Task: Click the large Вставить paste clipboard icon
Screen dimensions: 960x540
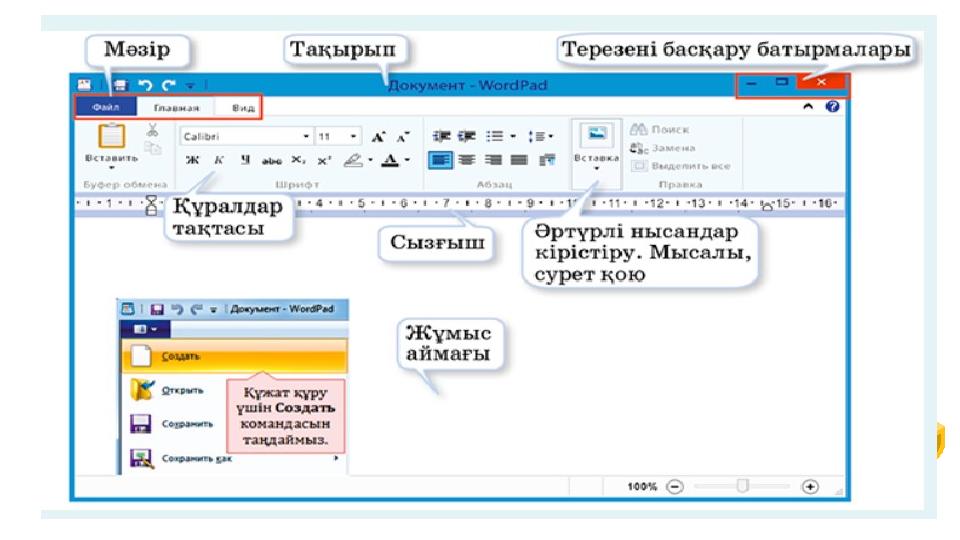Action: coord(111,135)
